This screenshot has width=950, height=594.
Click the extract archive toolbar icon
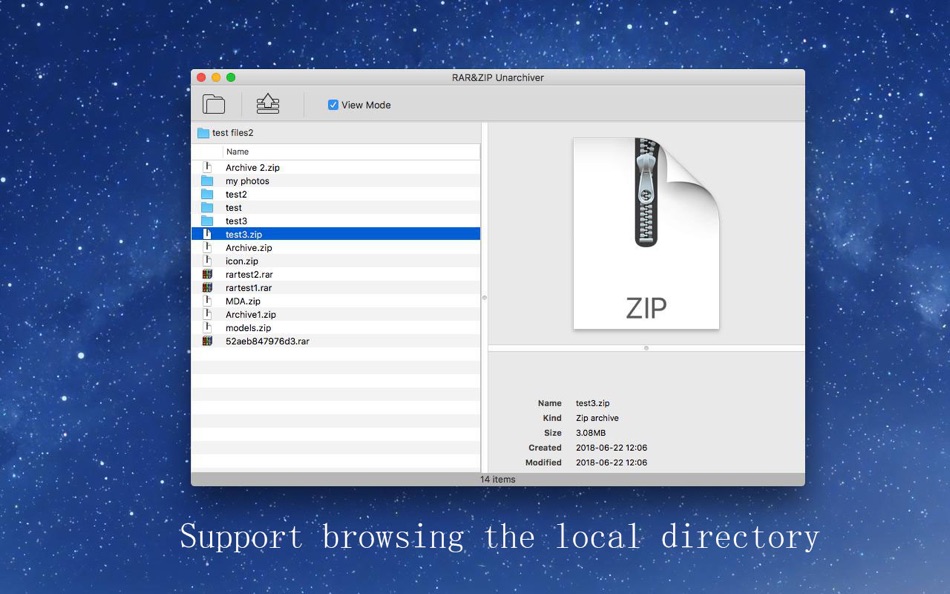[x=268, y=104]
